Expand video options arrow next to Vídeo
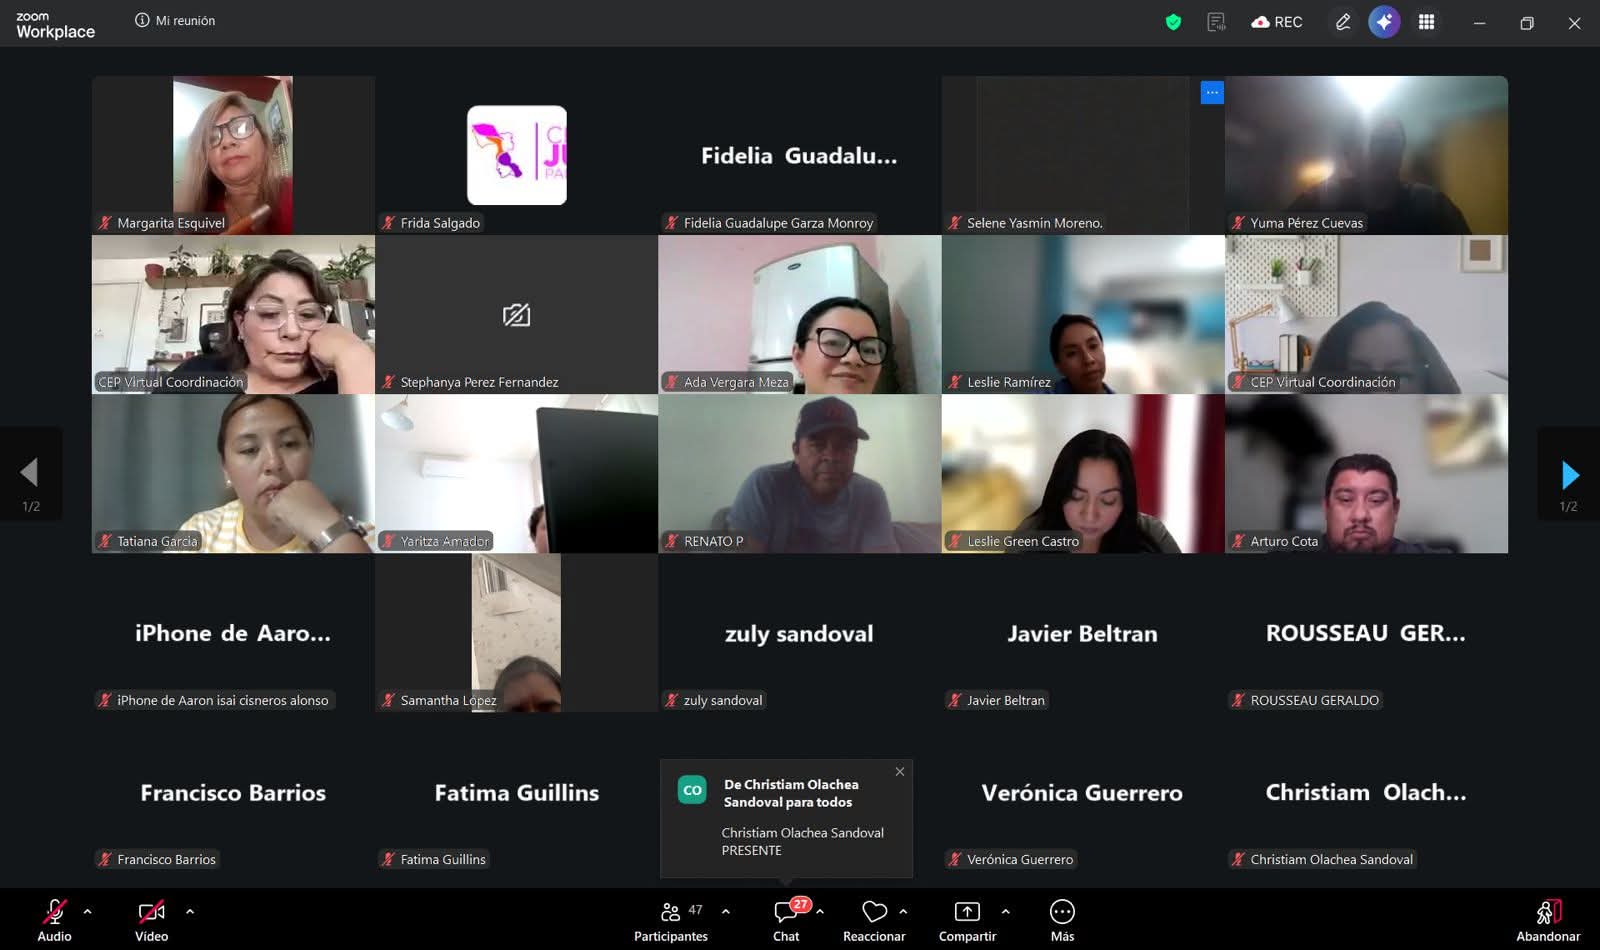The image size is (1600, 950). coord(190,911)
